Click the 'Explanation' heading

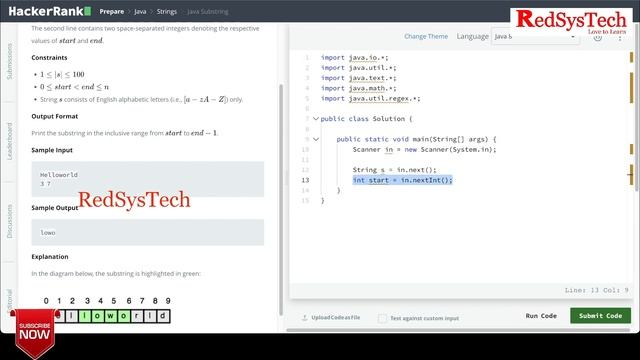coord(50,257)
